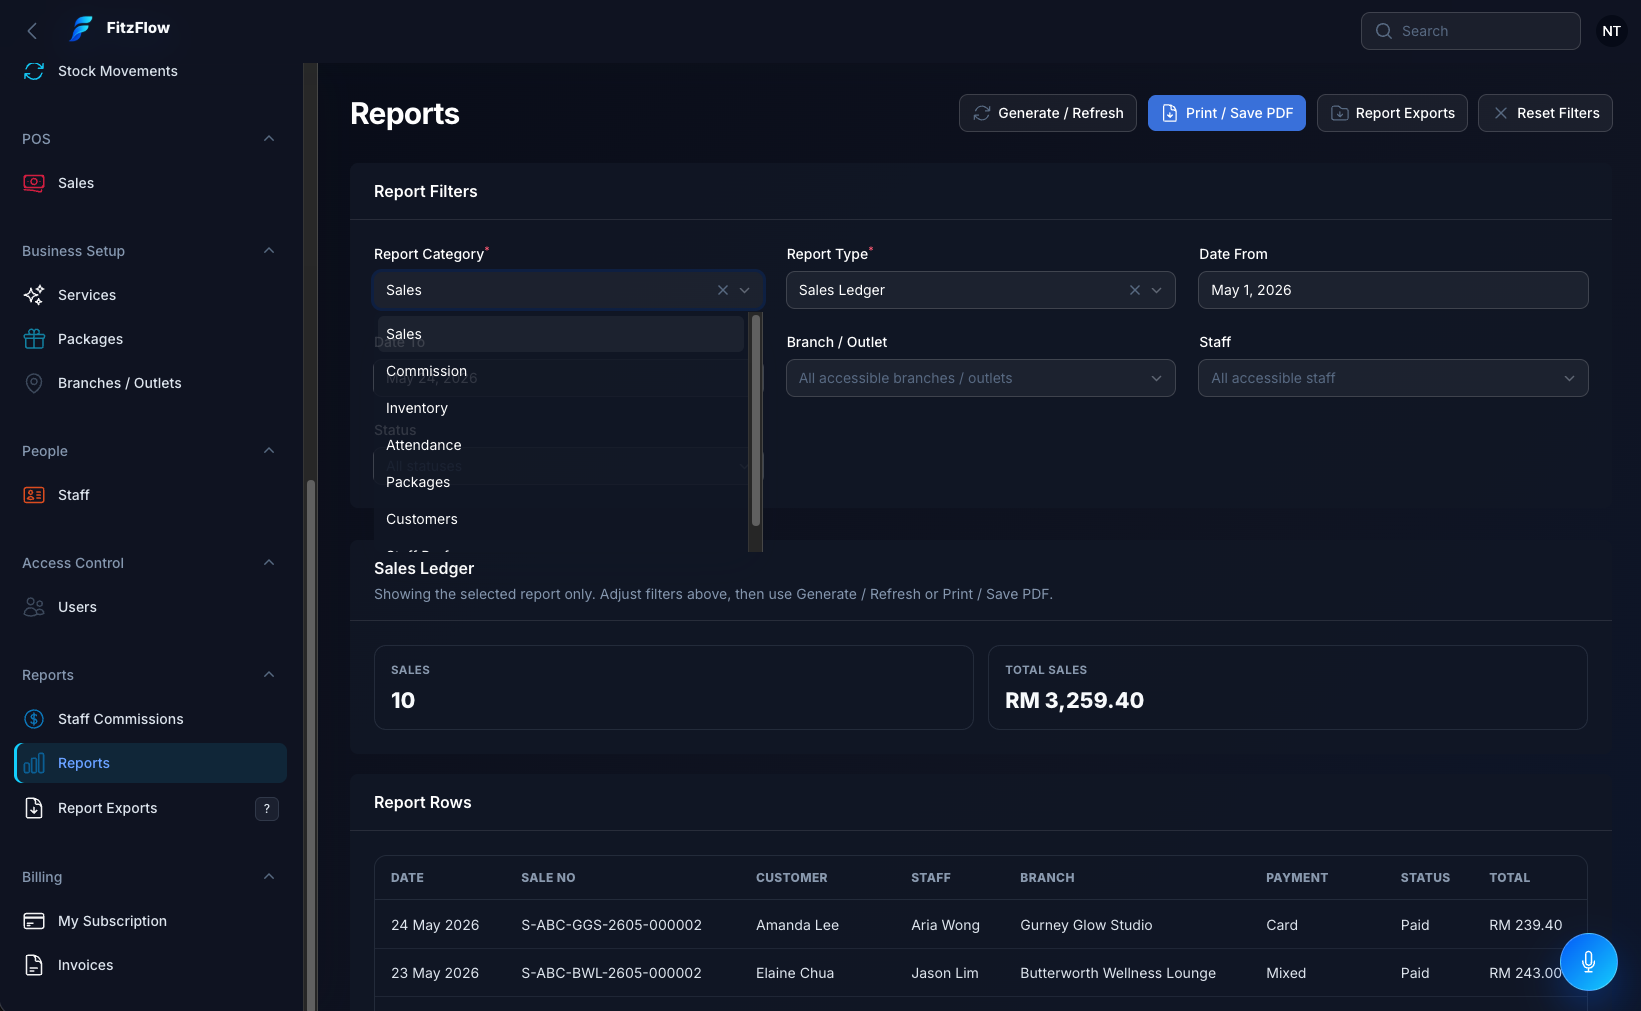Screen dimensions: 1641x1011
Task: Open Branch / Outlet dropdown
Action: point(980,378)
